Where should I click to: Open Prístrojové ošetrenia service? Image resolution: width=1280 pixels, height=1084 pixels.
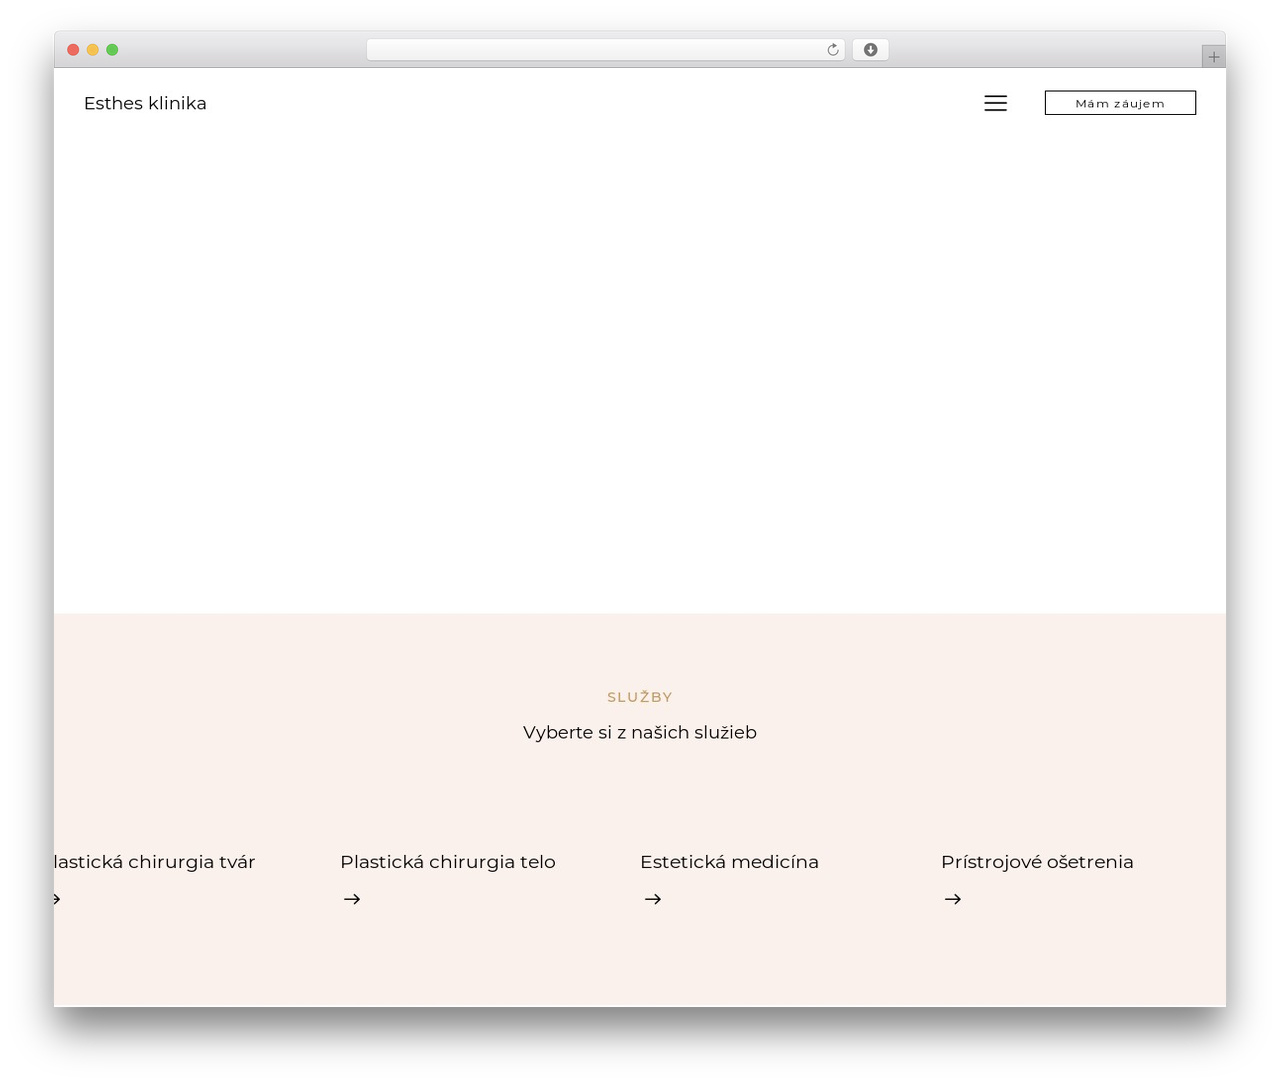pos(1037,862)
